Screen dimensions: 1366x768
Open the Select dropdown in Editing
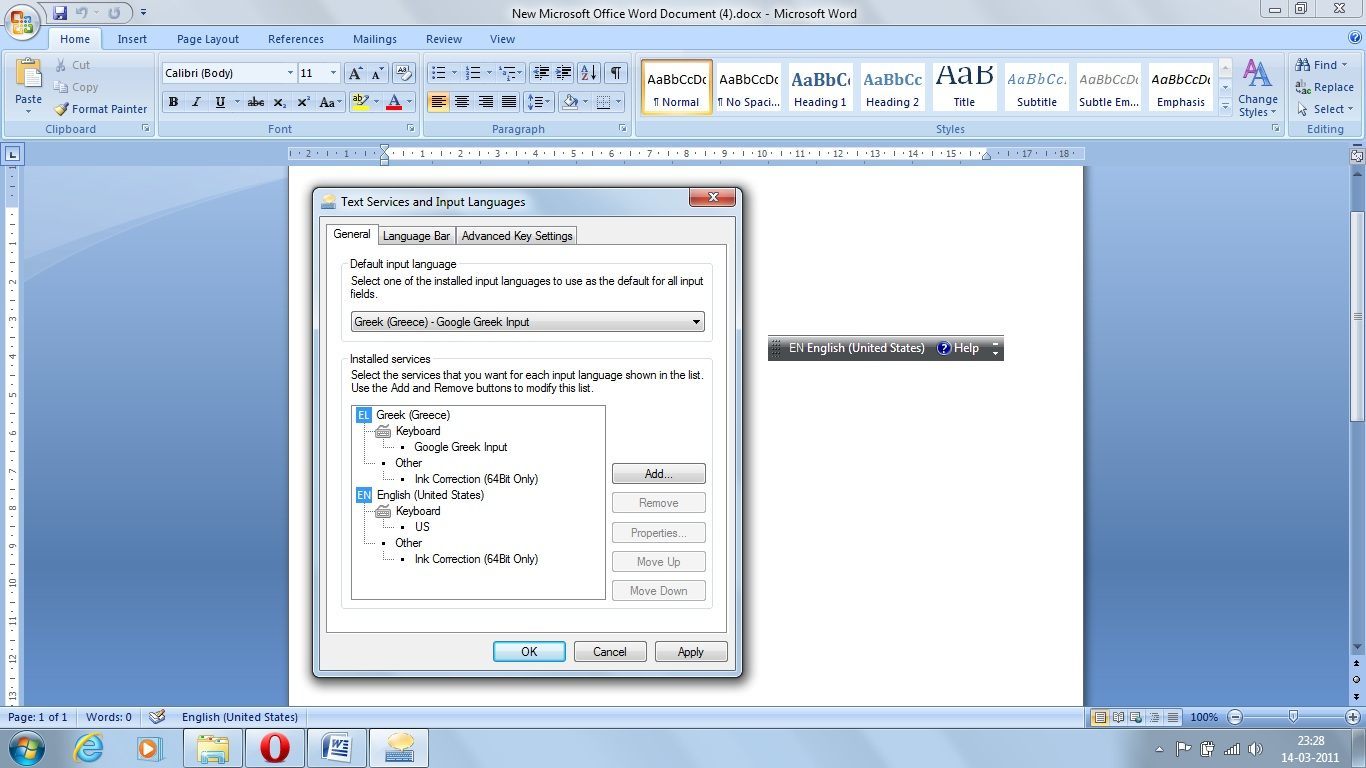click(1325, 109)
